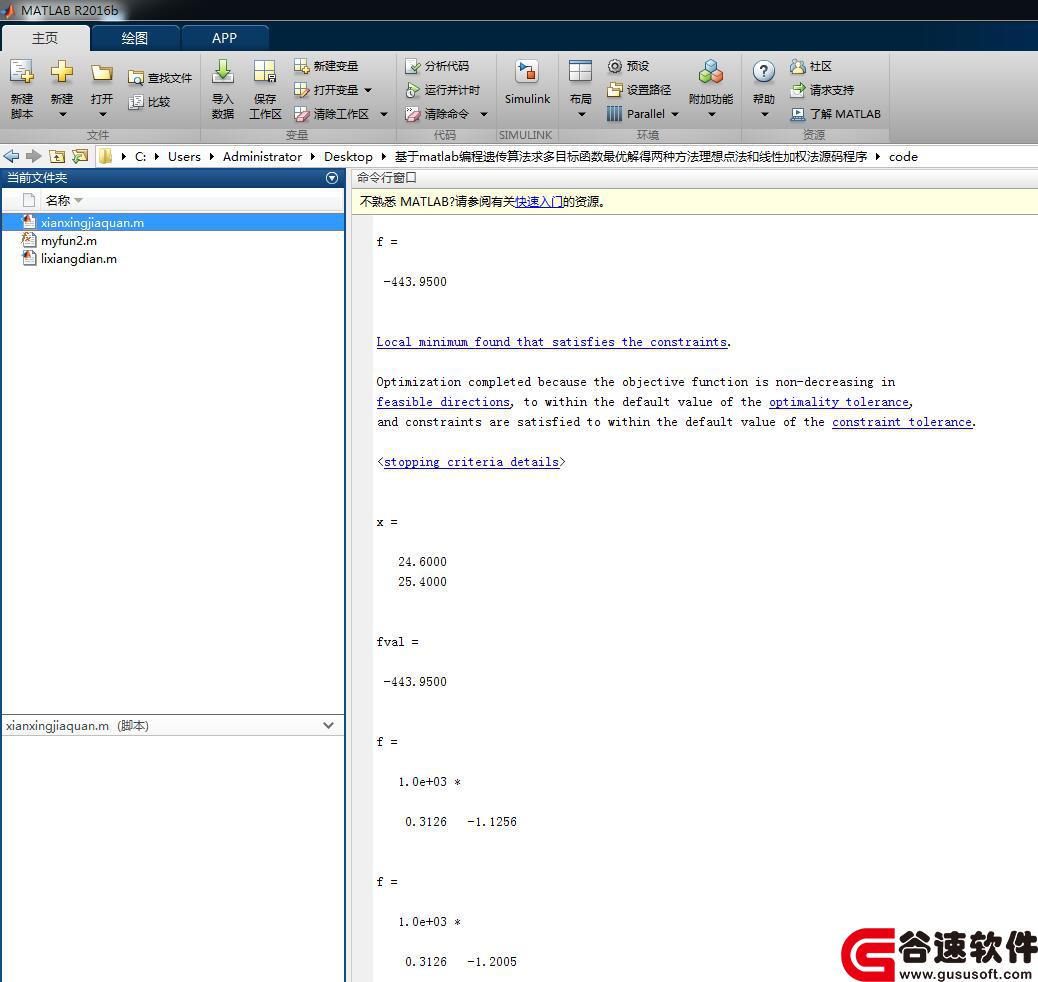Click the New Script (新建脚本) icon
Viewport: 1038px width, 982px height.
pos(21,72)
